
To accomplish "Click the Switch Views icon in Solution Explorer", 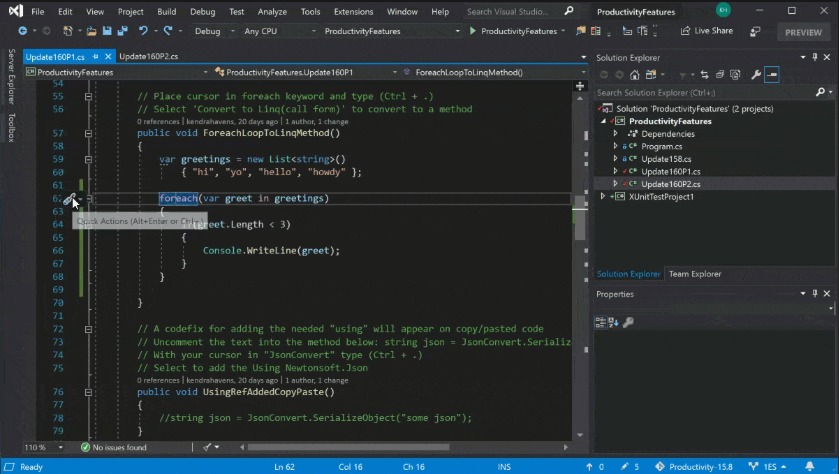I will pyautogui.click(x=651, y=74).
